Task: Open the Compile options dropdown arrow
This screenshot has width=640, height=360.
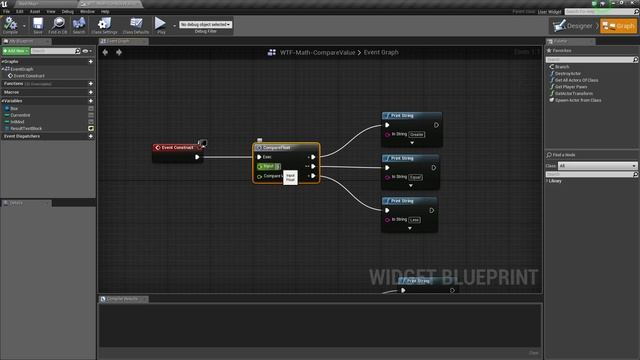Action: point(24,26)
